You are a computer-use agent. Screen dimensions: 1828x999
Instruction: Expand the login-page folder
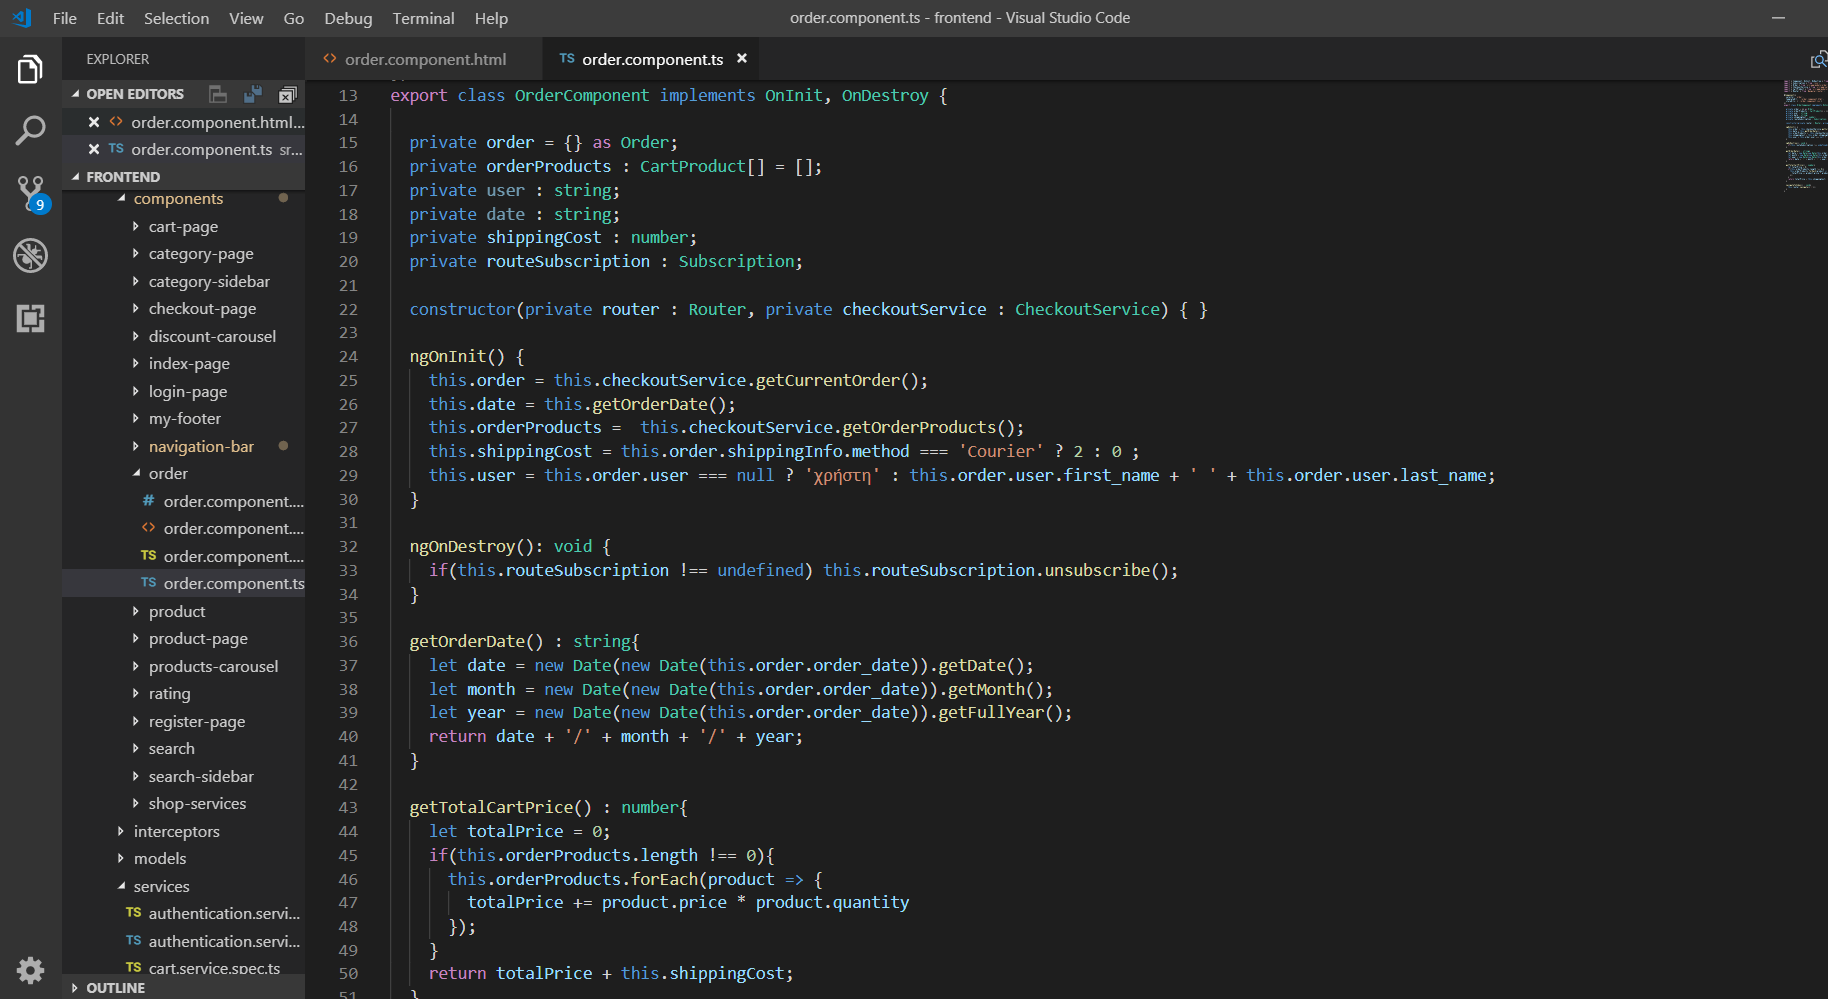[x=183, y=392]
